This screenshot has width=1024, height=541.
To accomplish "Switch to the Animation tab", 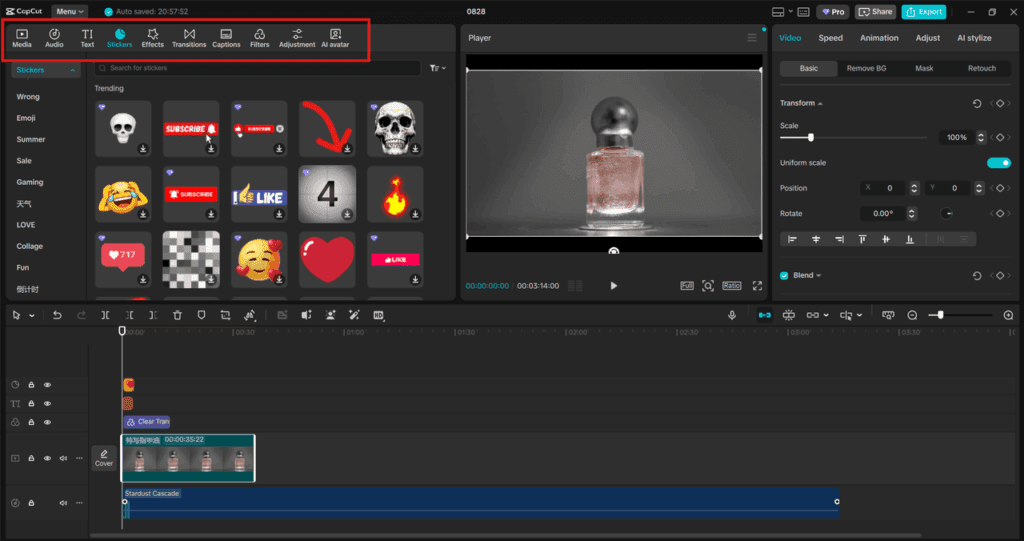I will tap(879, 38).
